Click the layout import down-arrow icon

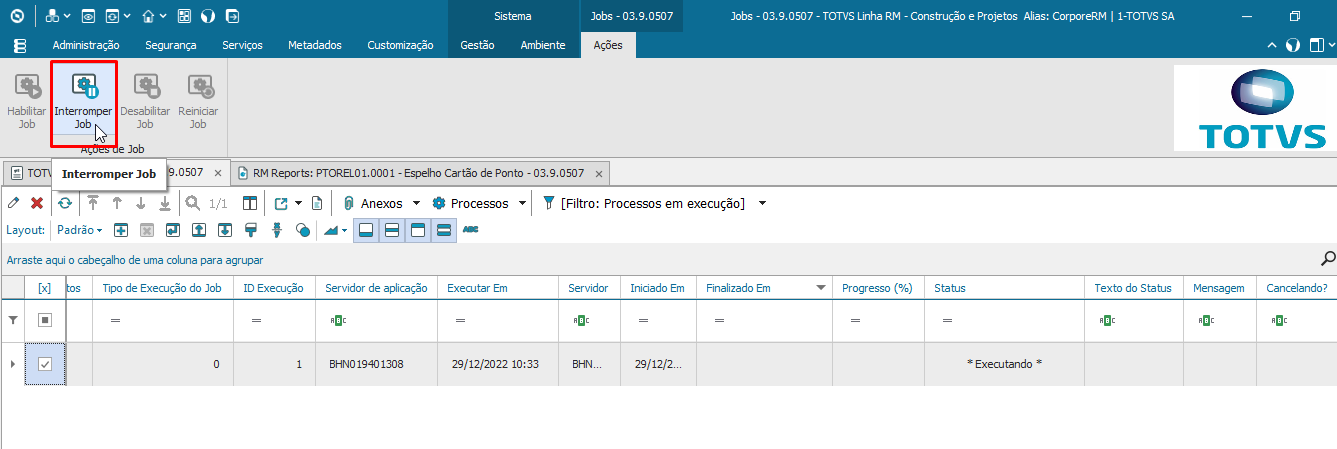pos(225,230)
